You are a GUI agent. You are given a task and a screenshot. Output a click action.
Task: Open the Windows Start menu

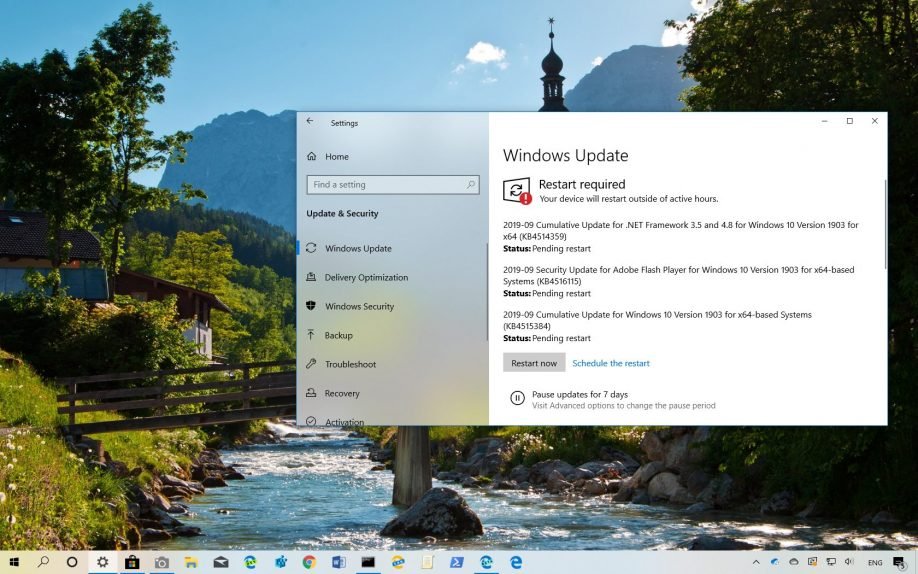(14, 562)
